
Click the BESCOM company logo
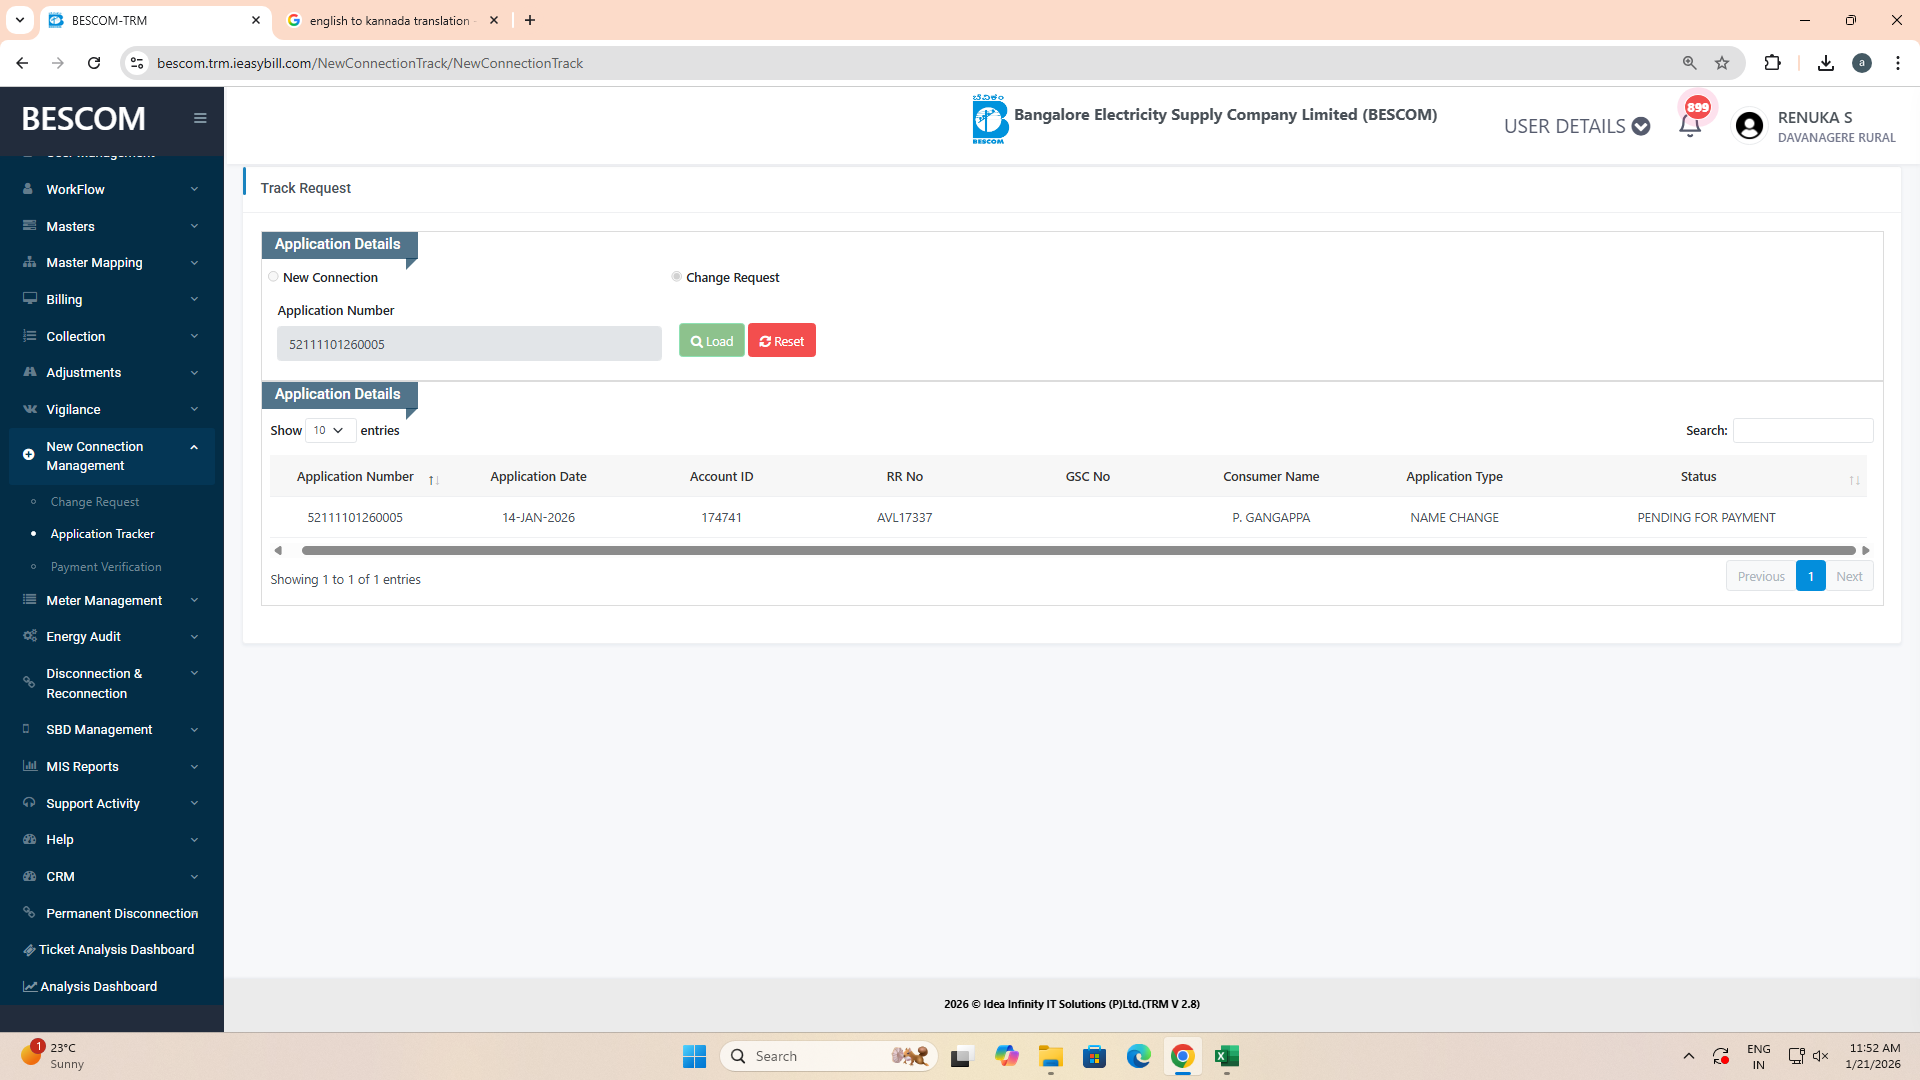click(x=989, y=119)
